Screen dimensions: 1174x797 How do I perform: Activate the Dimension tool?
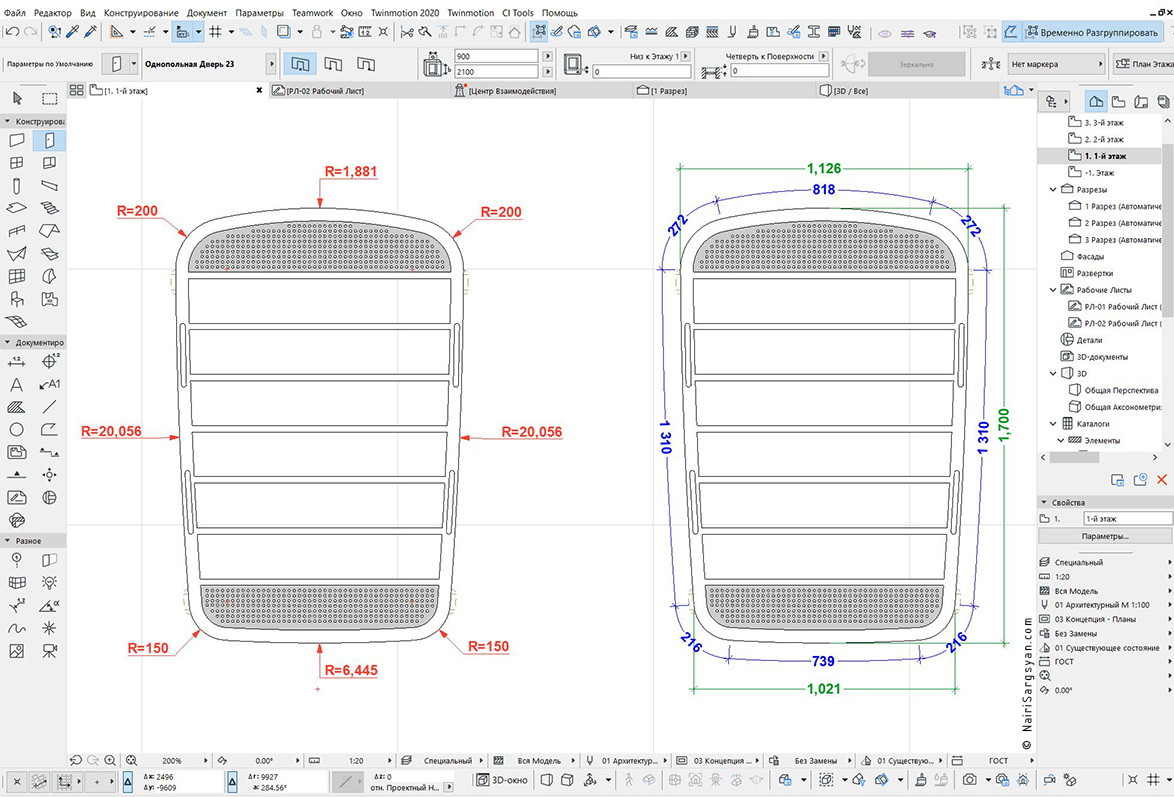tap(16, 362)
